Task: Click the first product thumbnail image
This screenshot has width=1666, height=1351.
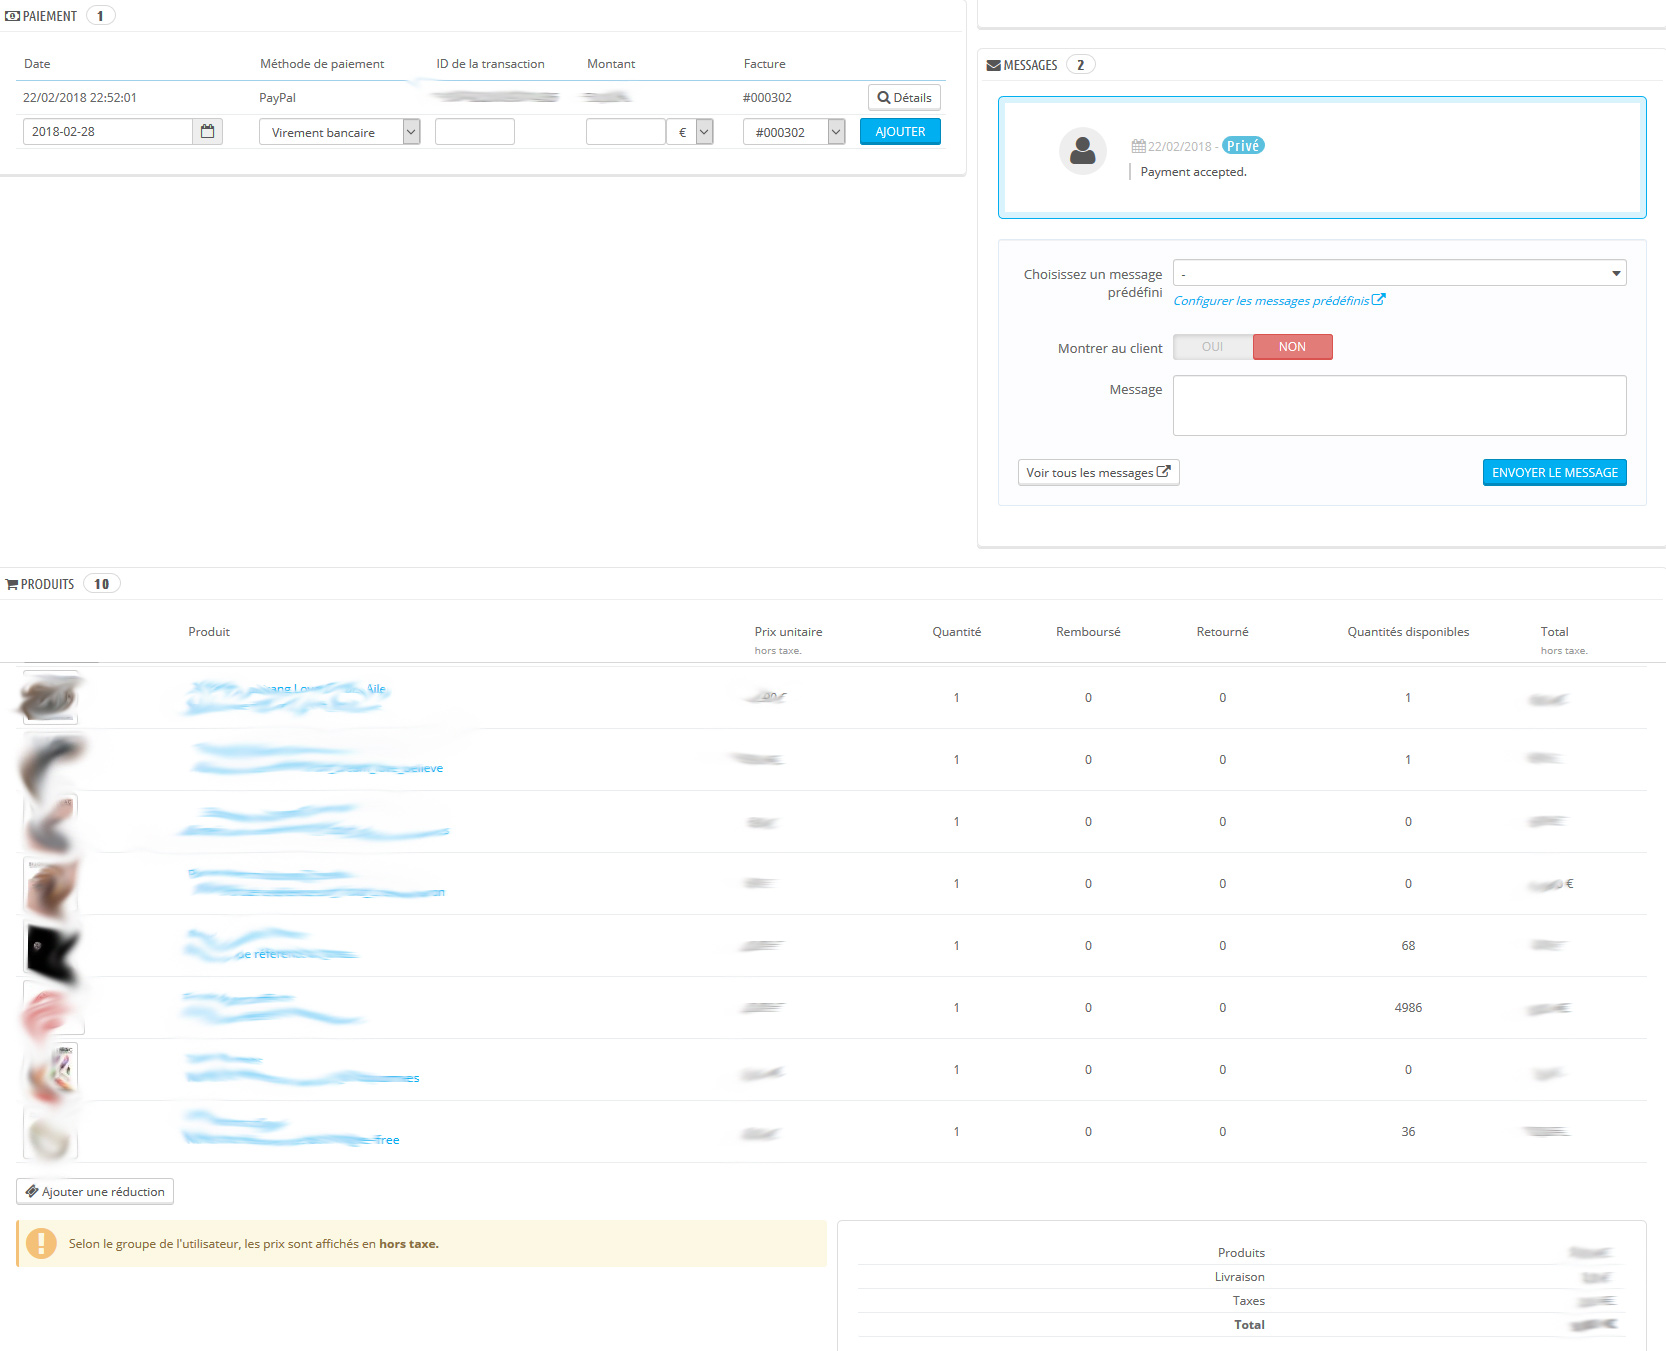Action: [50, 698]
